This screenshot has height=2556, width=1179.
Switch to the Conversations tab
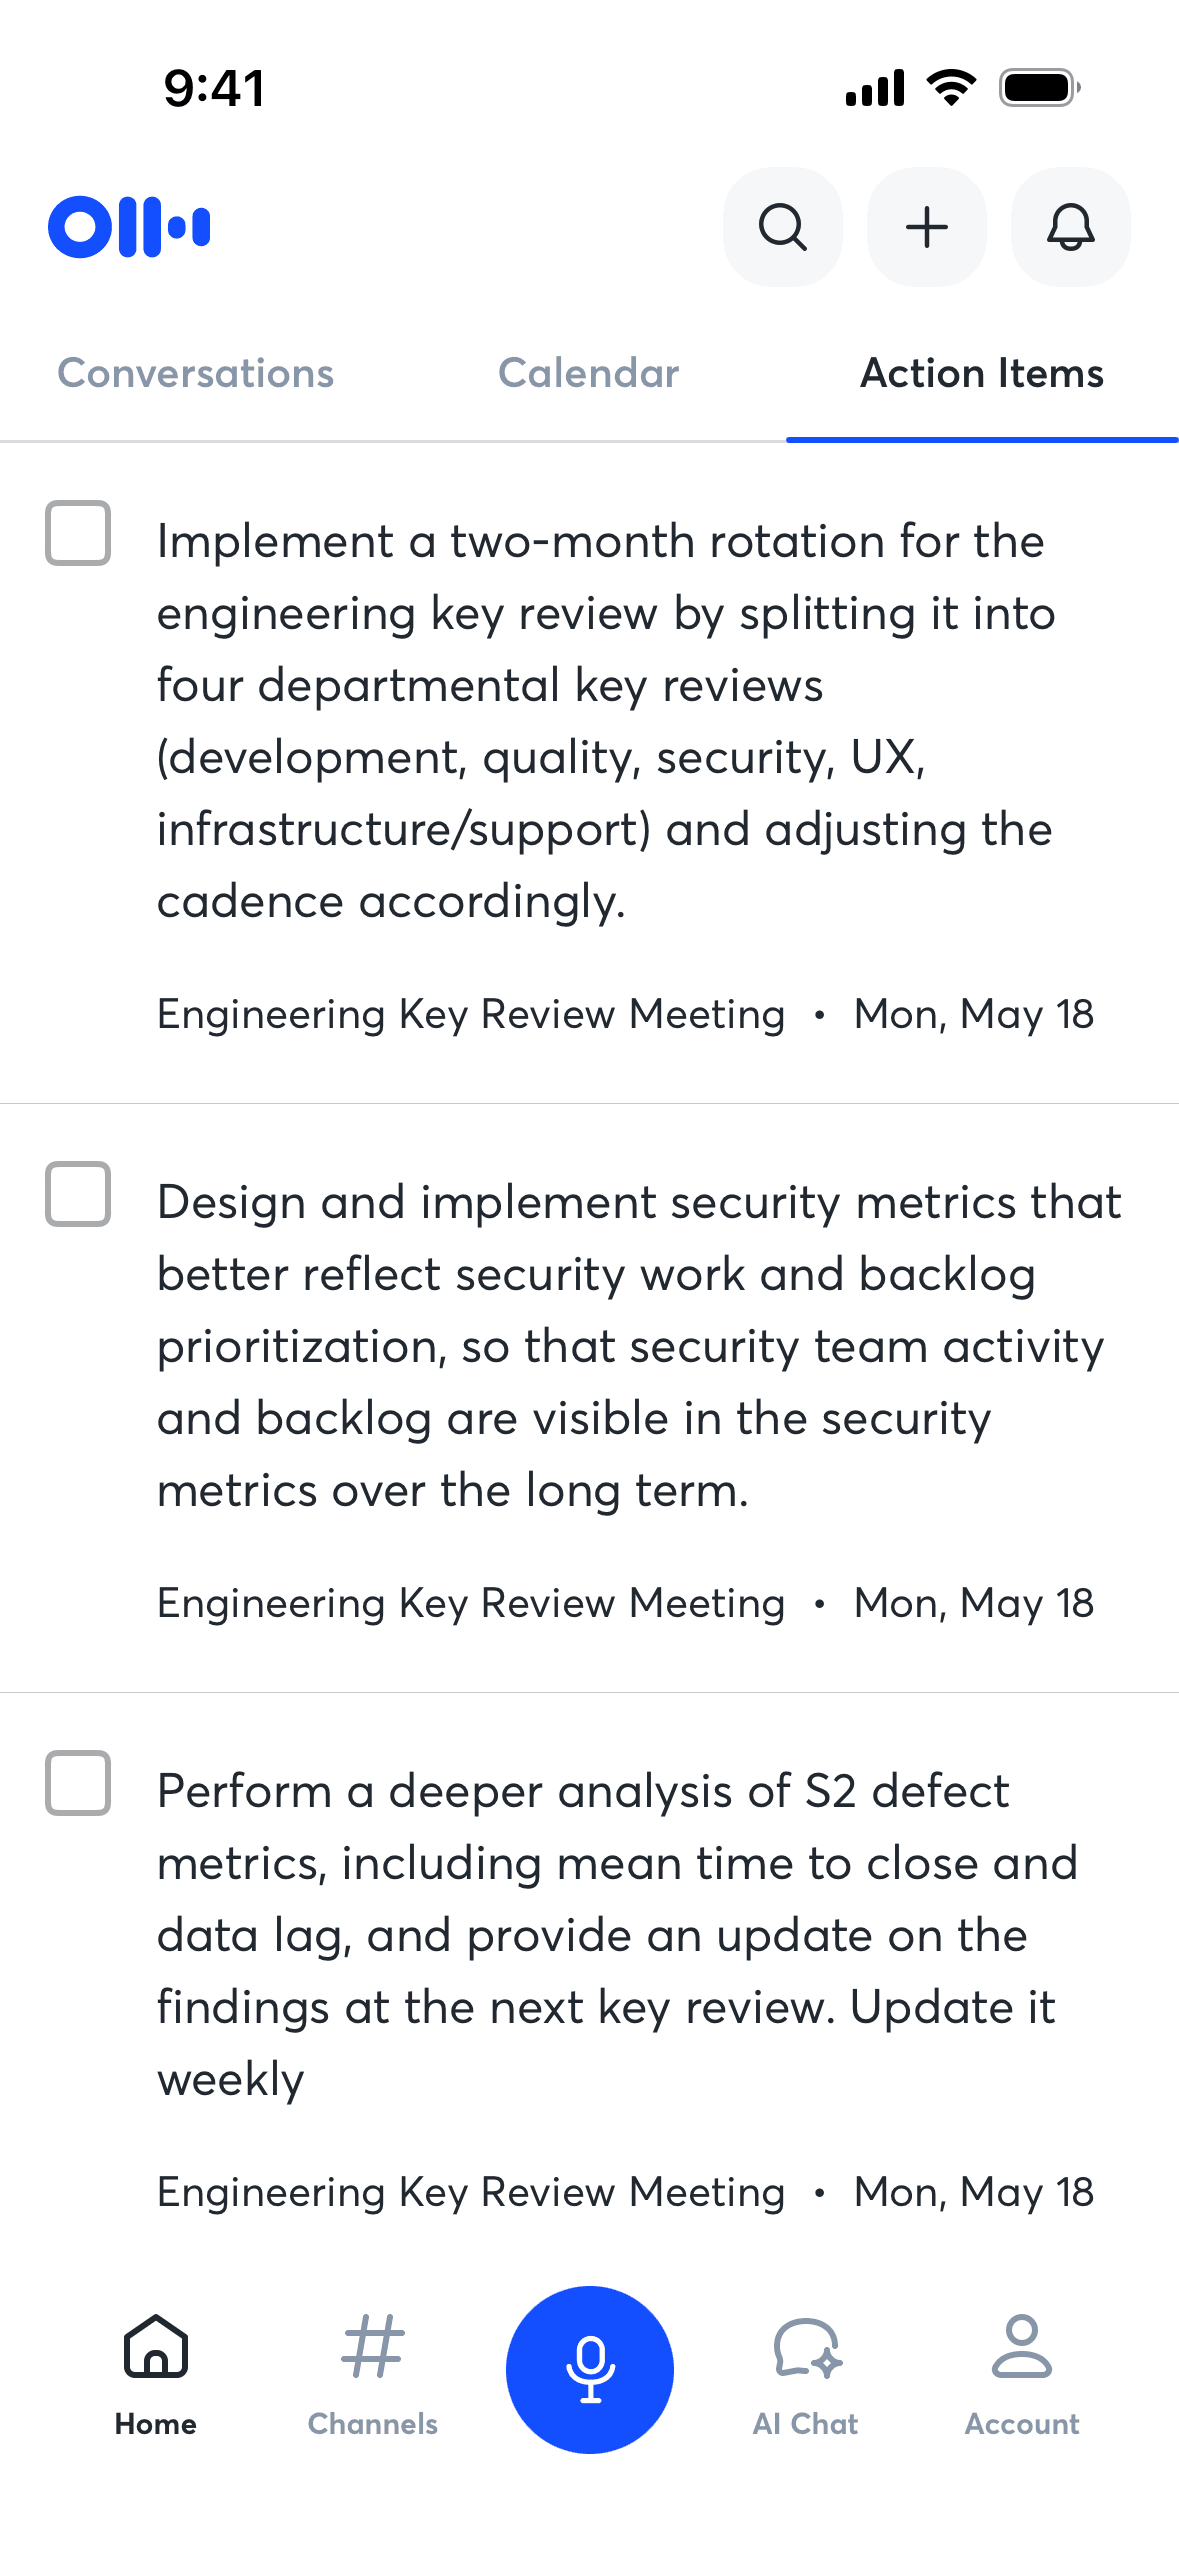coord(196,373)
